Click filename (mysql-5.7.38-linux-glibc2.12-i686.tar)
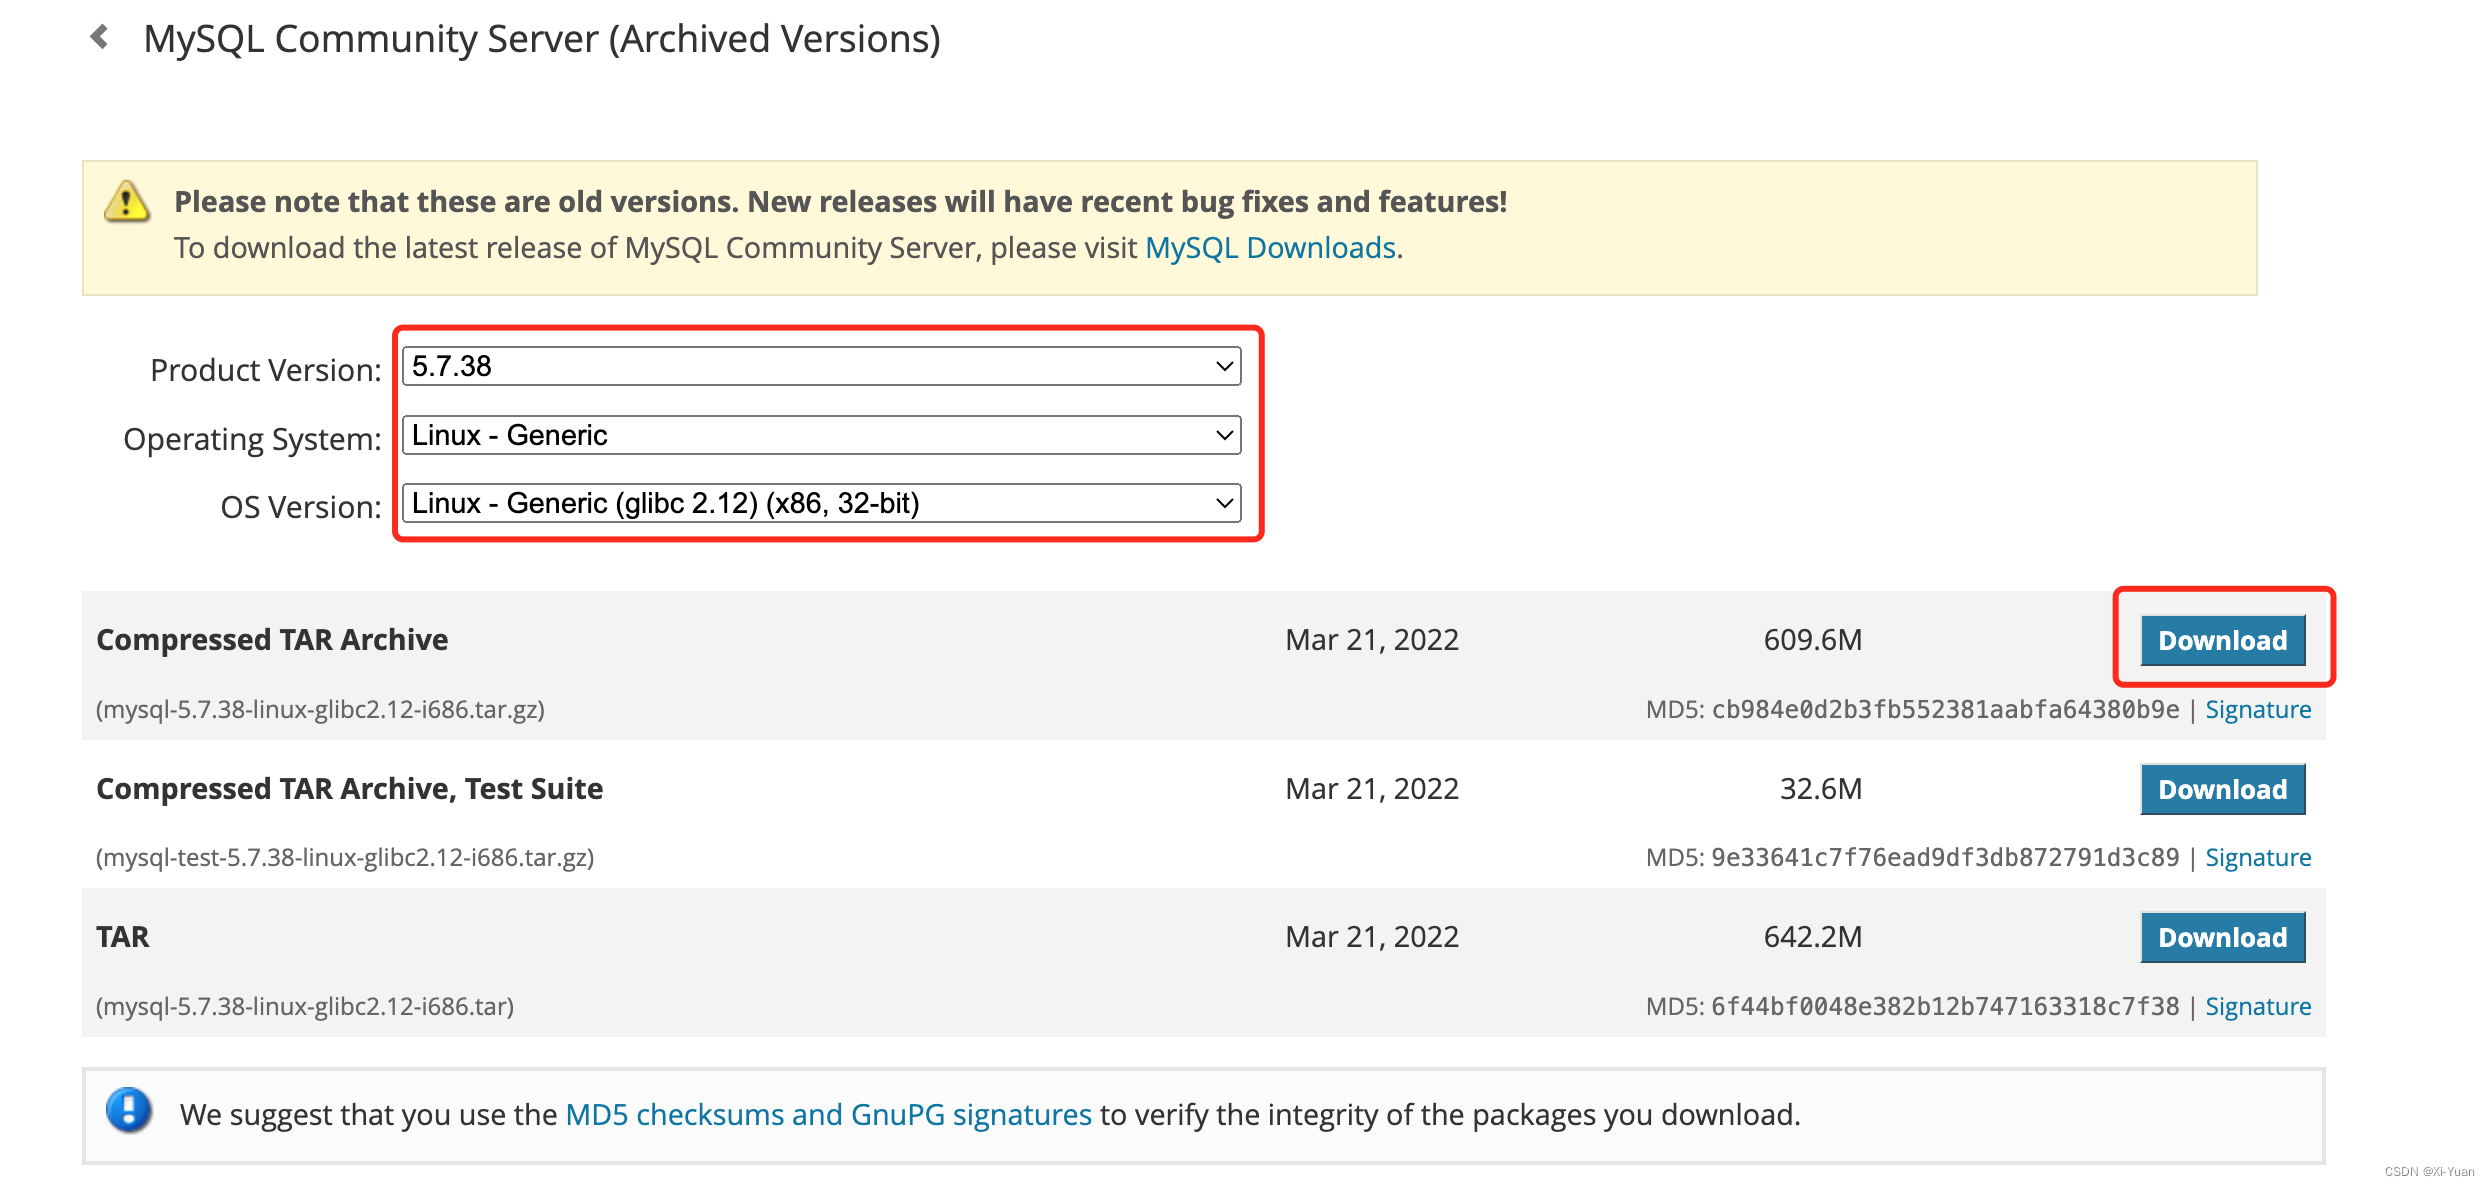Screen dimensions: 2490x1186 305,1006
